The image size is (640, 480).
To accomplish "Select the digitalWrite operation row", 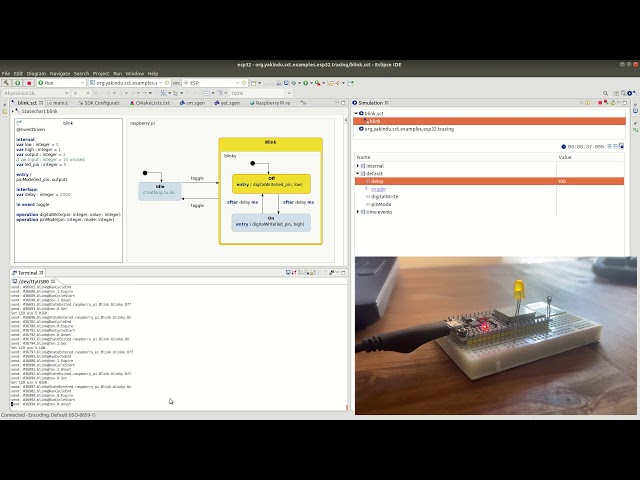I will [384, 197].
